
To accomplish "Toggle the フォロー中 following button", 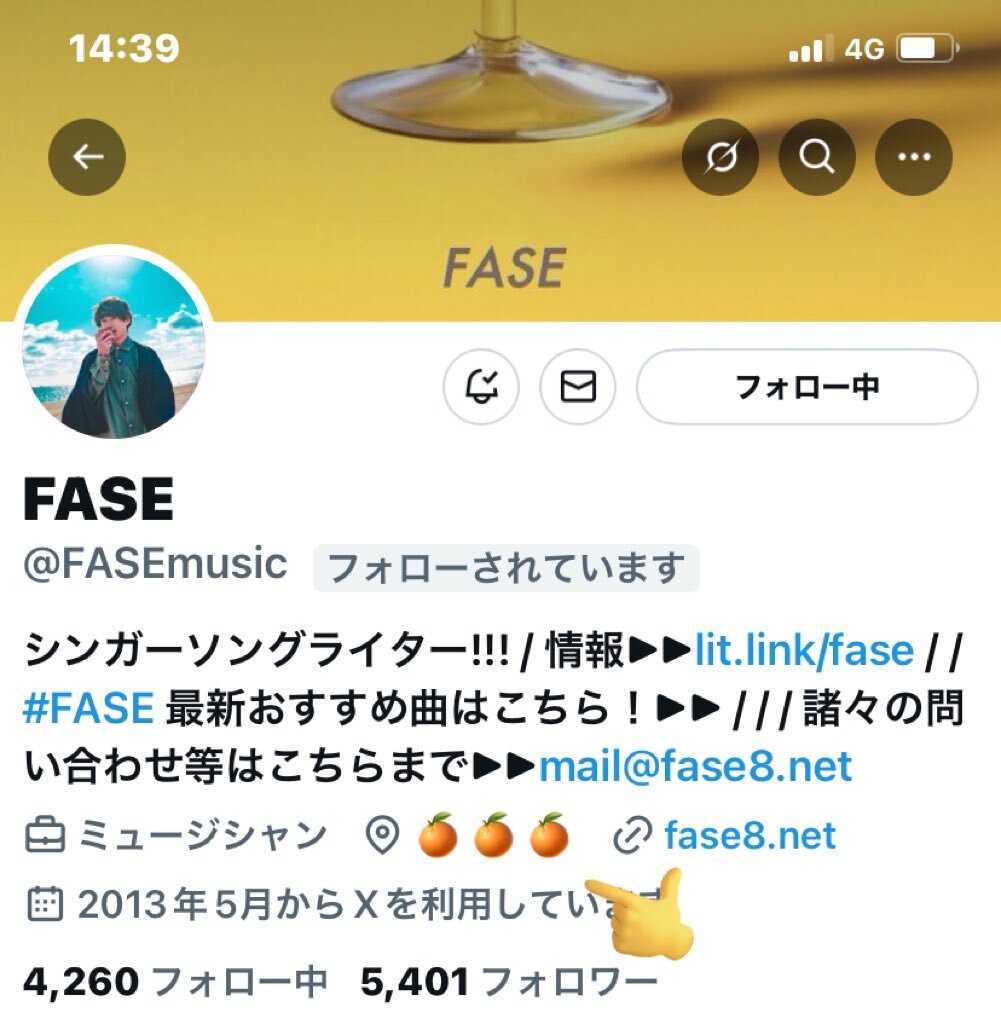I will (807, 387).
